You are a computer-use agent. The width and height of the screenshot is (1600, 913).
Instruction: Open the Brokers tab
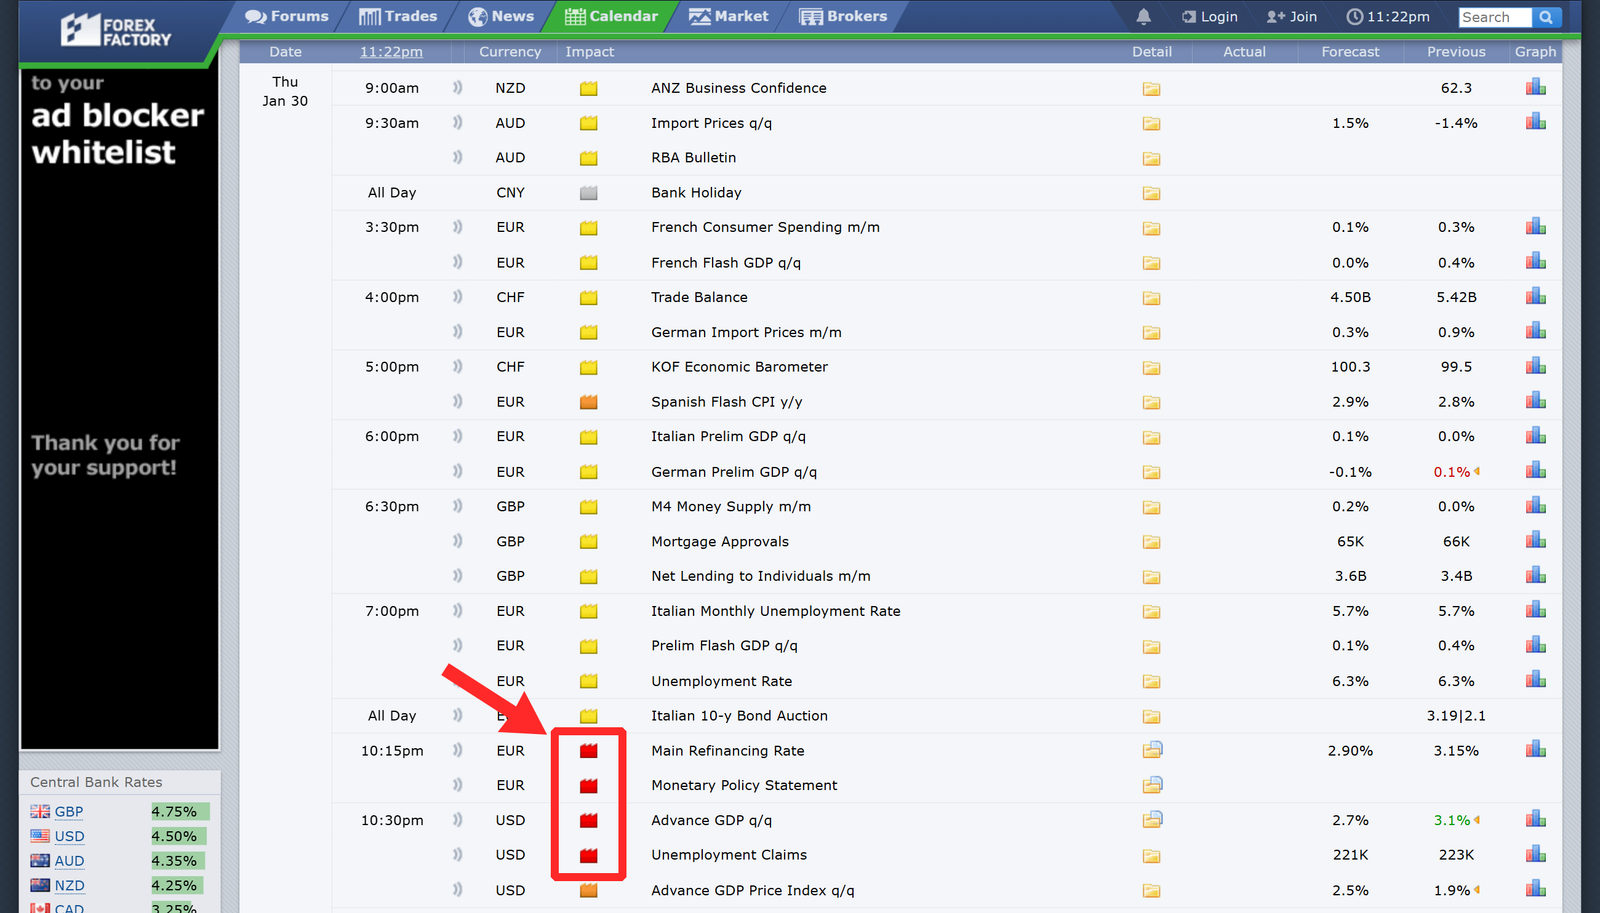[x=843, y=16]
